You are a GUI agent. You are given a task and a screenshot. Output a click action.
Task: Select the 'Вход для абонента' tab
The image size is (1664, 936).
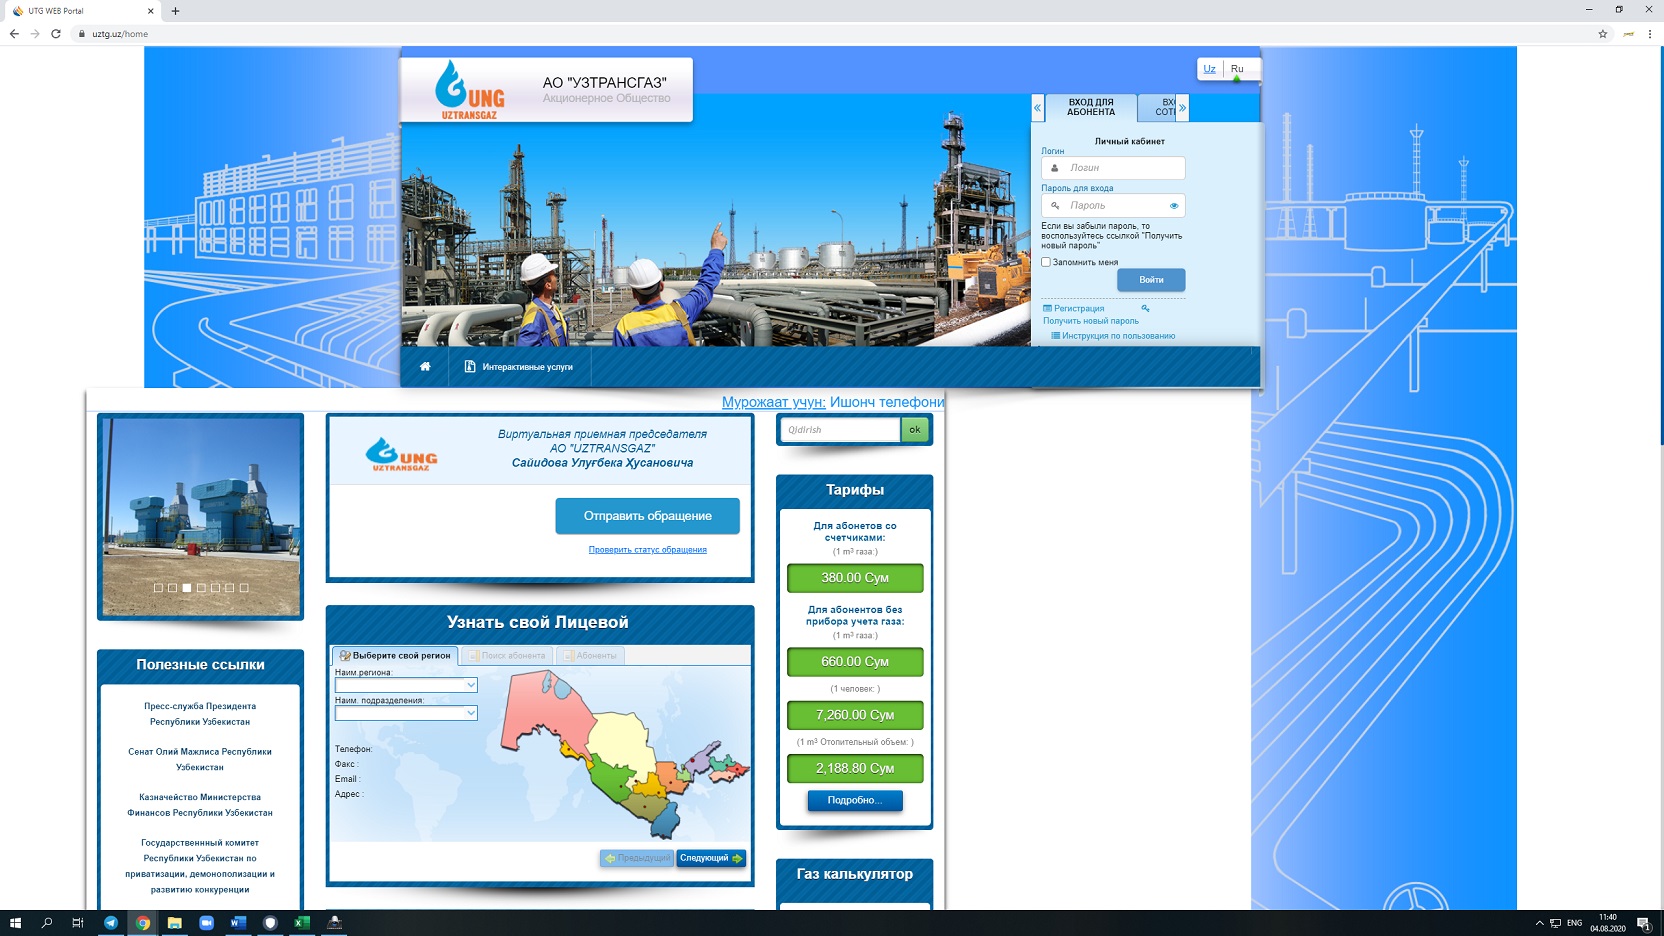1090,107
